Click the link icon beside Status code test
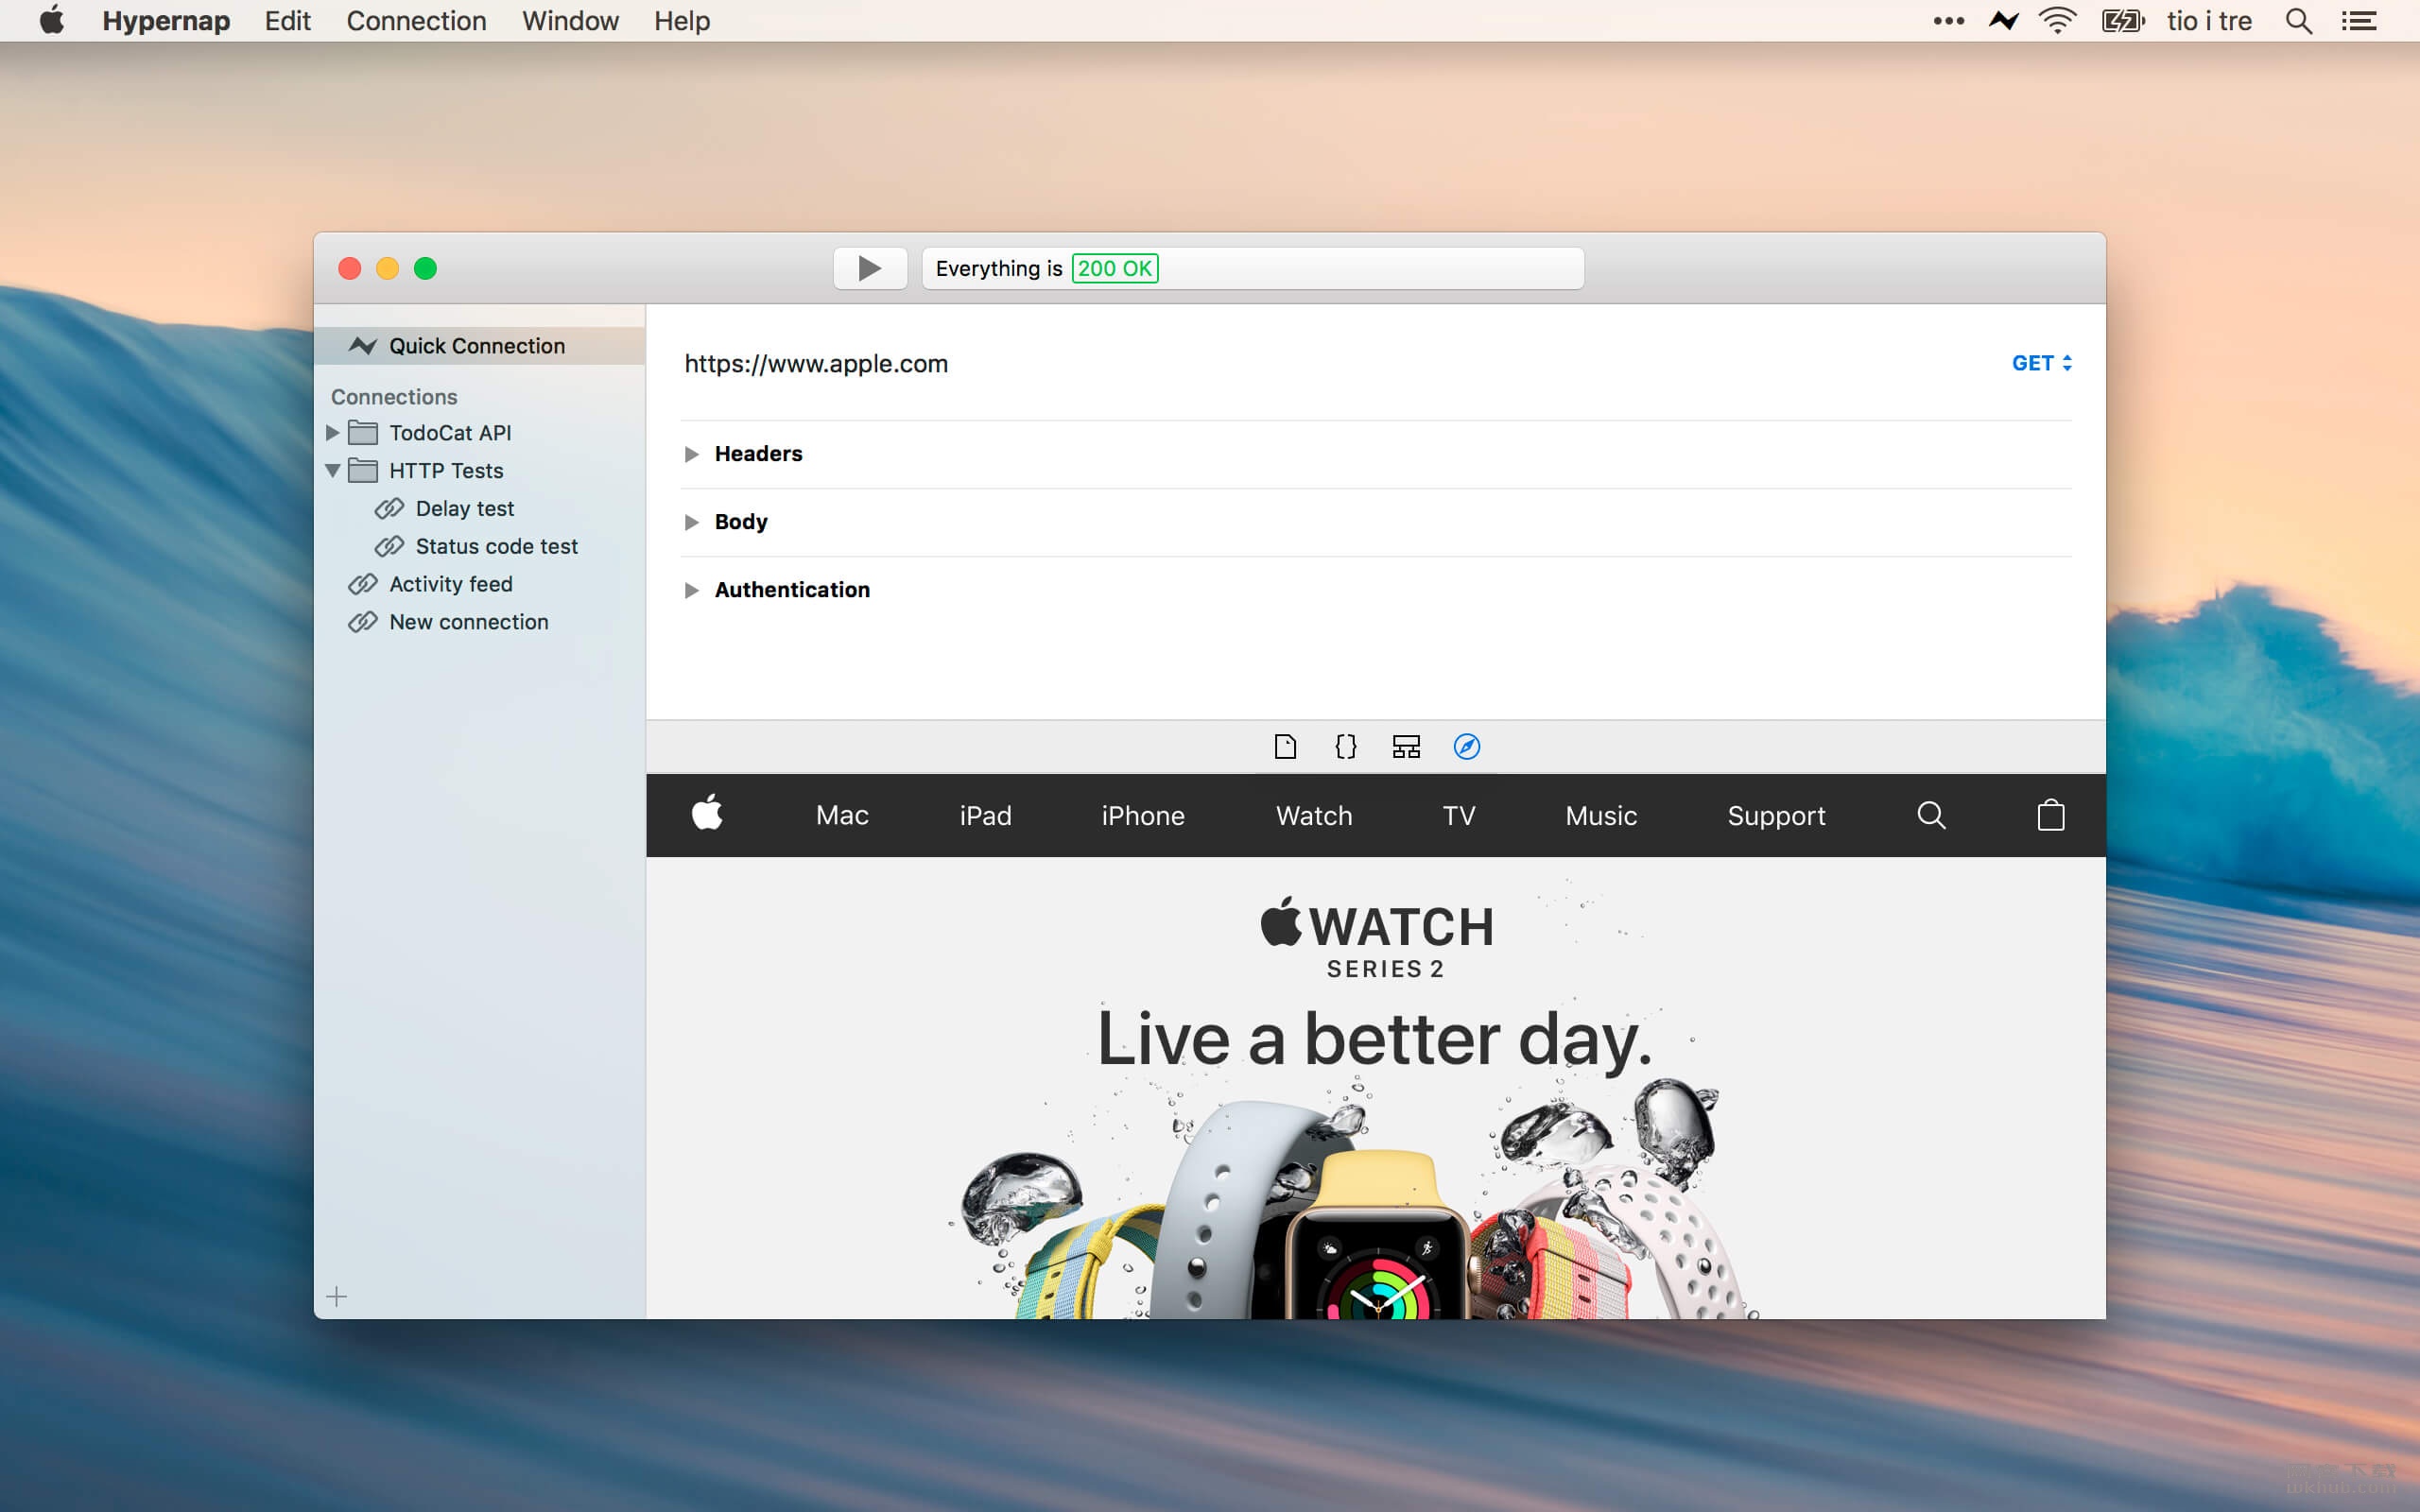Image resolution: width=2420 pixels, height=1512 pixels. click(x=389, y=547)
